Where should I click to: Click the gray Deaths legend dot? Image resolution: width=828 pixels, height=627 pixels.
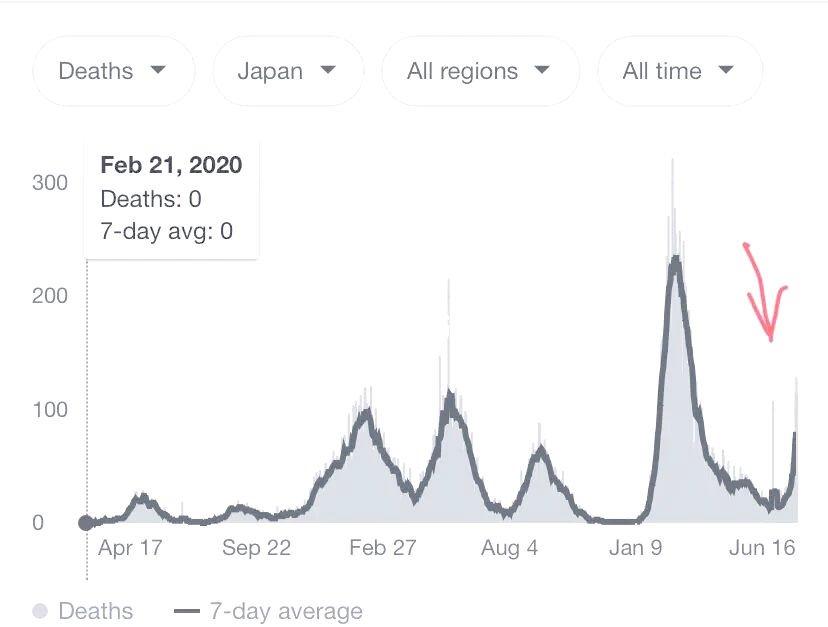point(40,611)
